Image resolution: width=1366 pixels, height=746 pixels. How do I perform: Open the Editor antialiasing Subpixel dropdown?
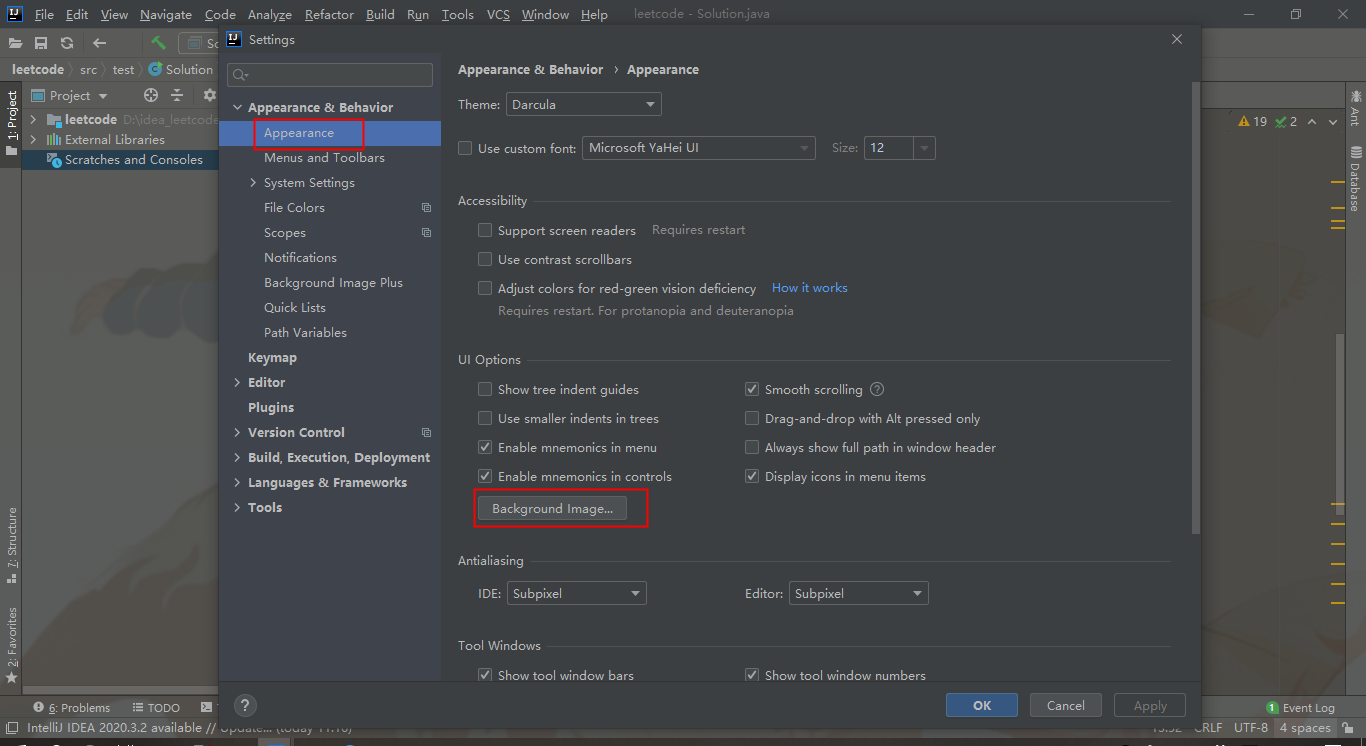click(859, 593)
